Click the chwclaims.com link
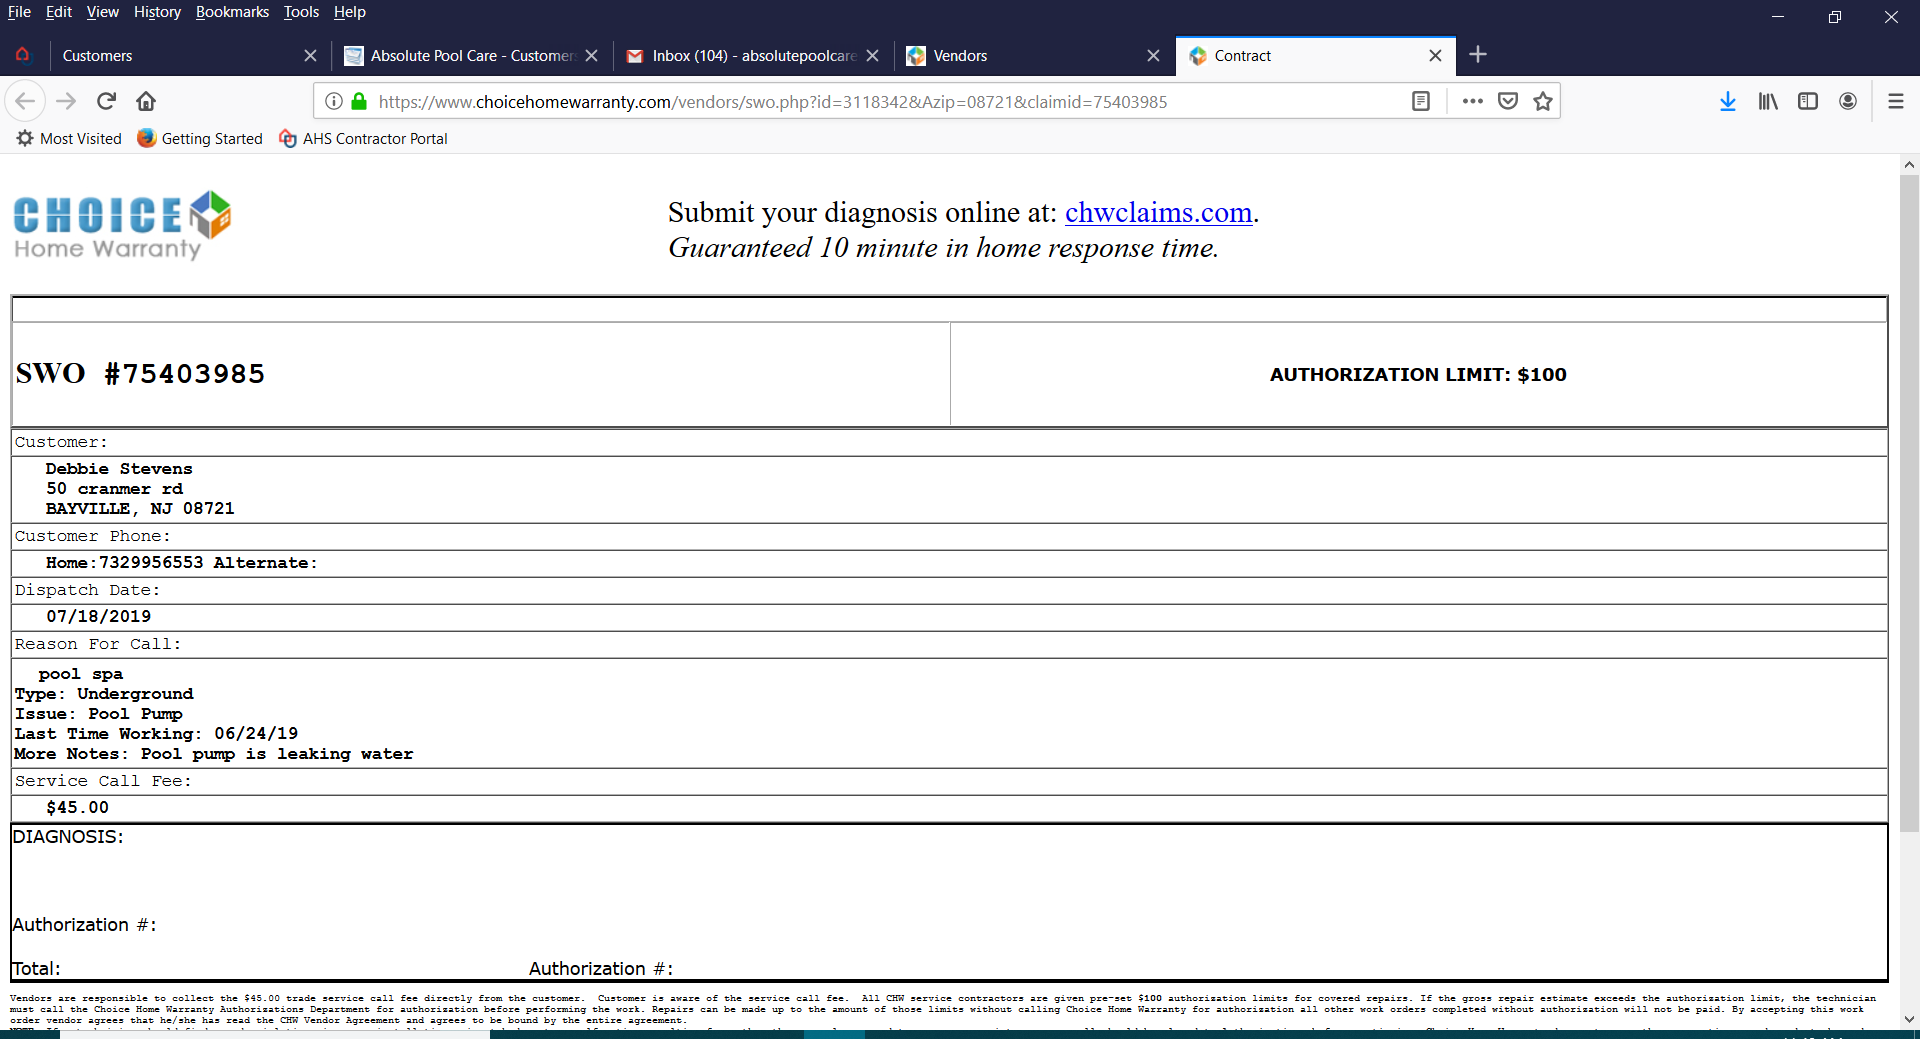The width and height of the screenshot is (1920, 1039). click(x=1158, y=212)
